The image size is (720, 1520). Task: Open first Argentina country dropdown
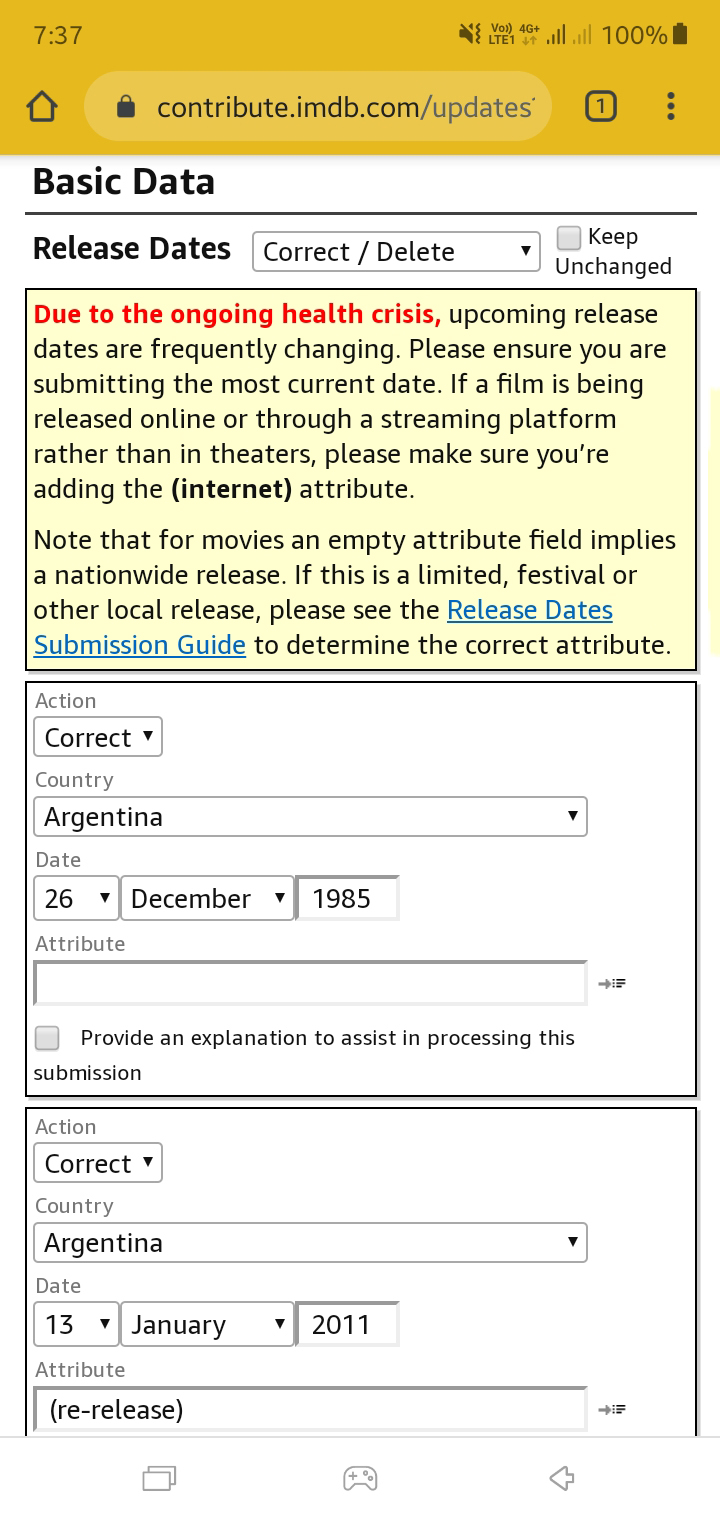(310, 816)
